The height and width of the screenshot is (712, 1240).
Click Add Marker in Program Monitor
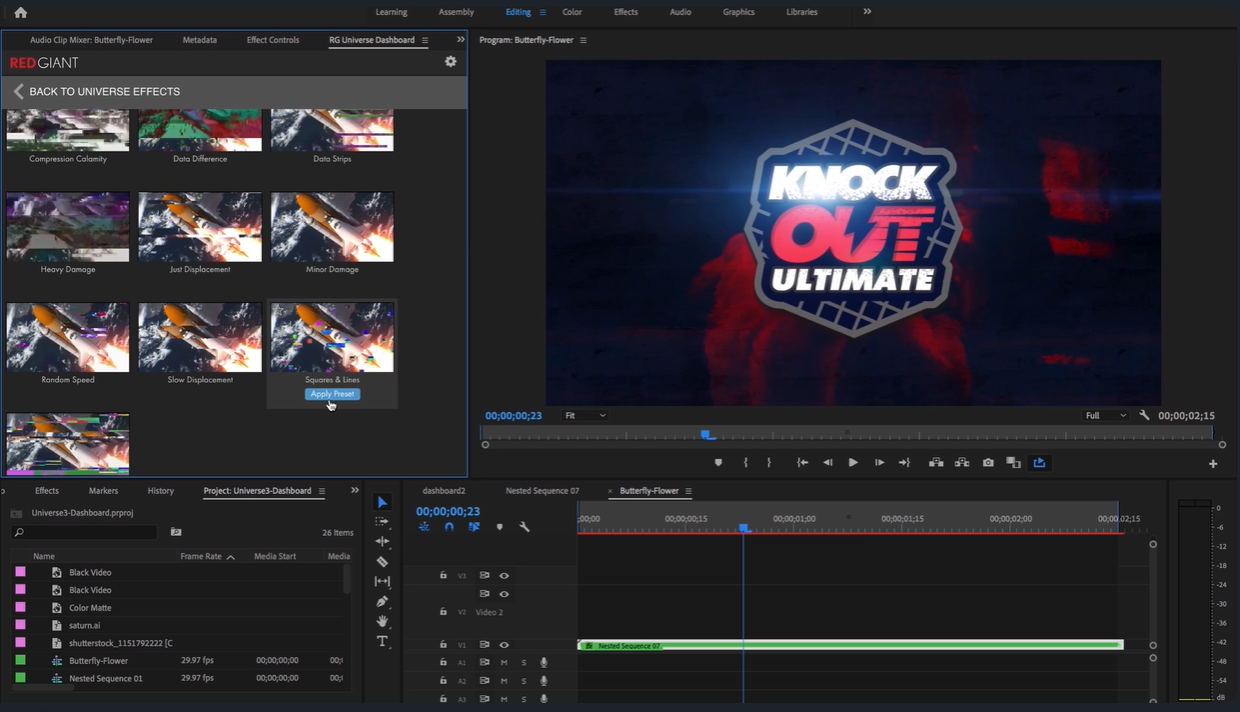point(718,463)
